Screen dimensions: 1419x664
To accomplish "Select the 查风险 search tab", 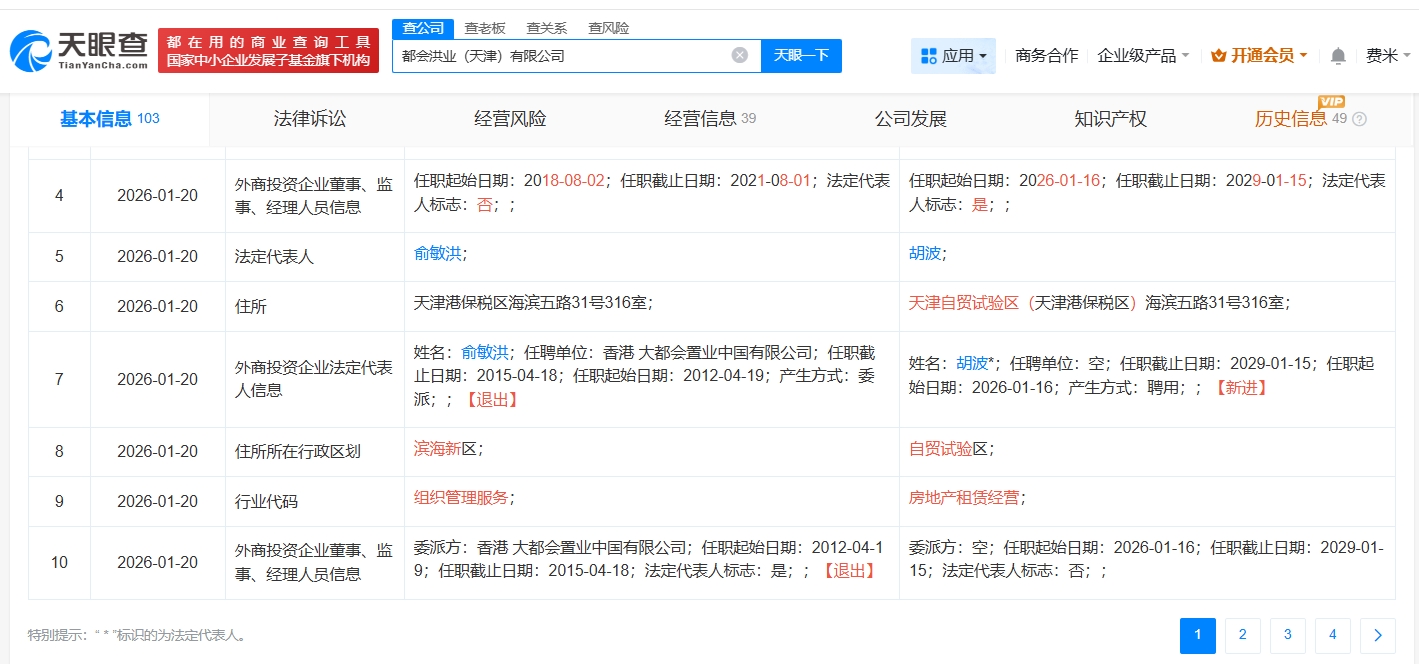I will click(x=608, y=28).
